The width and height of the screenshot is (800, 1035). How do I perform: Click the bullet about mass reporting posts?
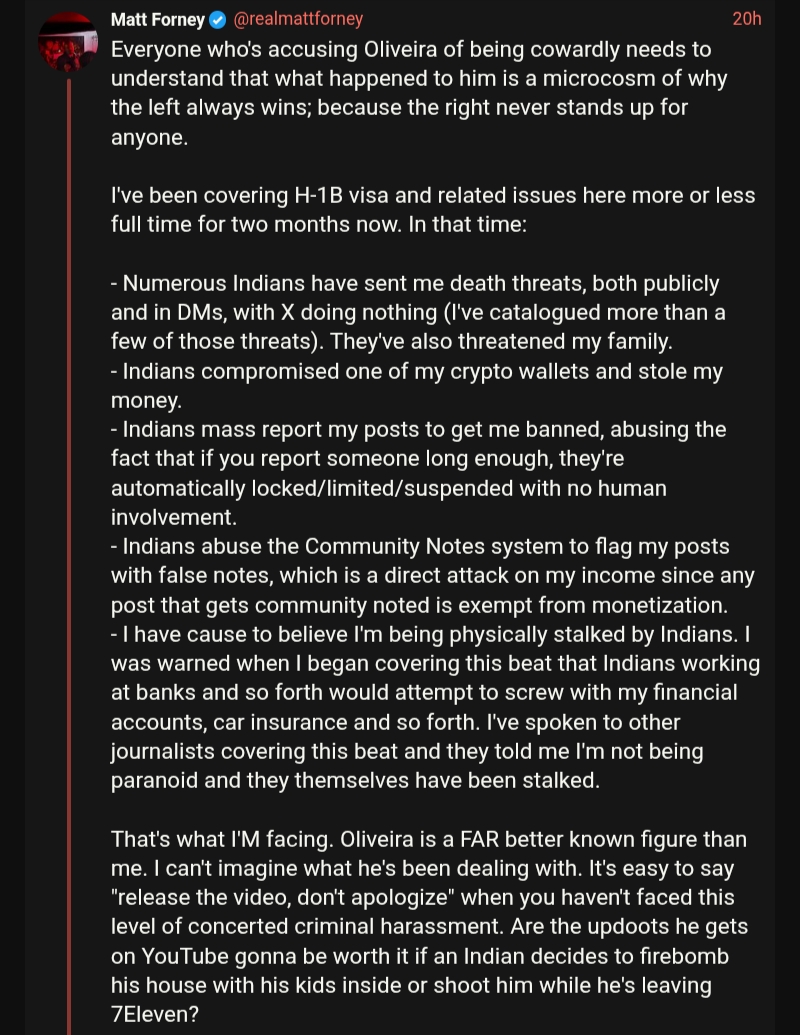click(x=418, y=473)
